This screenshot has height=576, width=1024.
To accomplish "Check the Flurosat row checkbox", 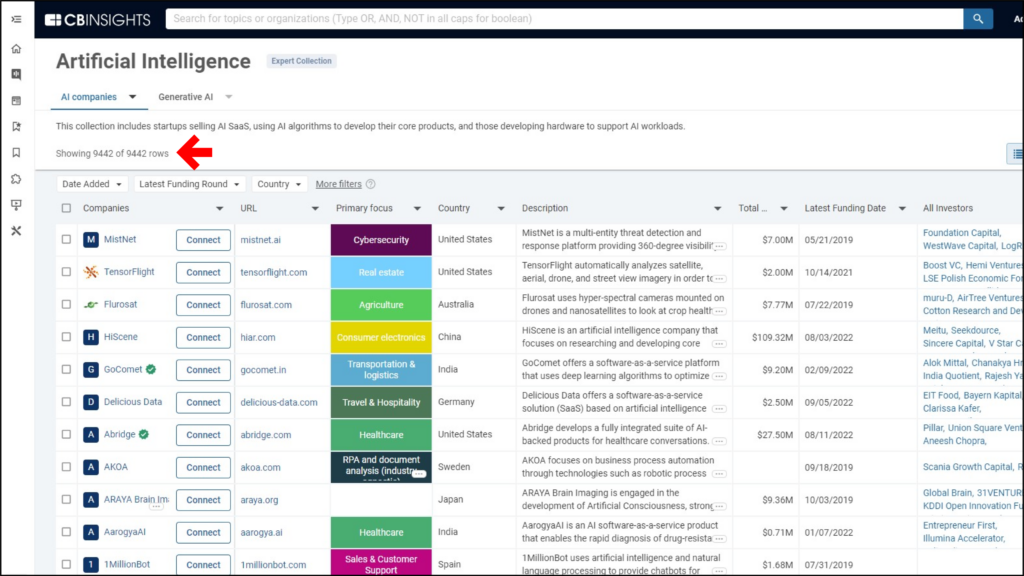I will pyautogui.click(x=67, y=304).
